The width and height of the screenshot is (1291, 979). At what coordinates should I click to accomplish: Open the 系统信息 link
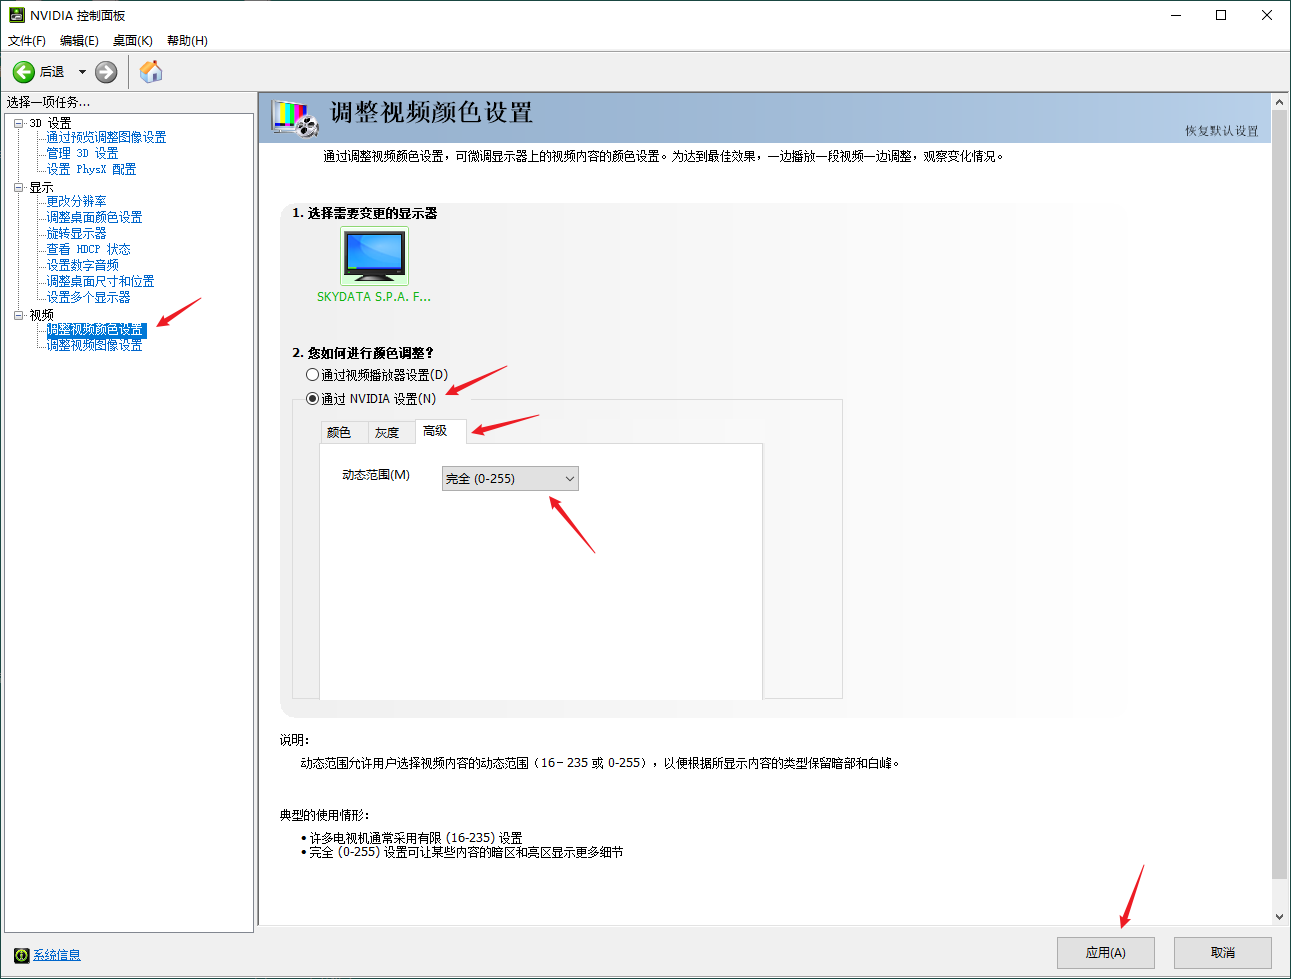pyautogui.click(x=57, y=955)
